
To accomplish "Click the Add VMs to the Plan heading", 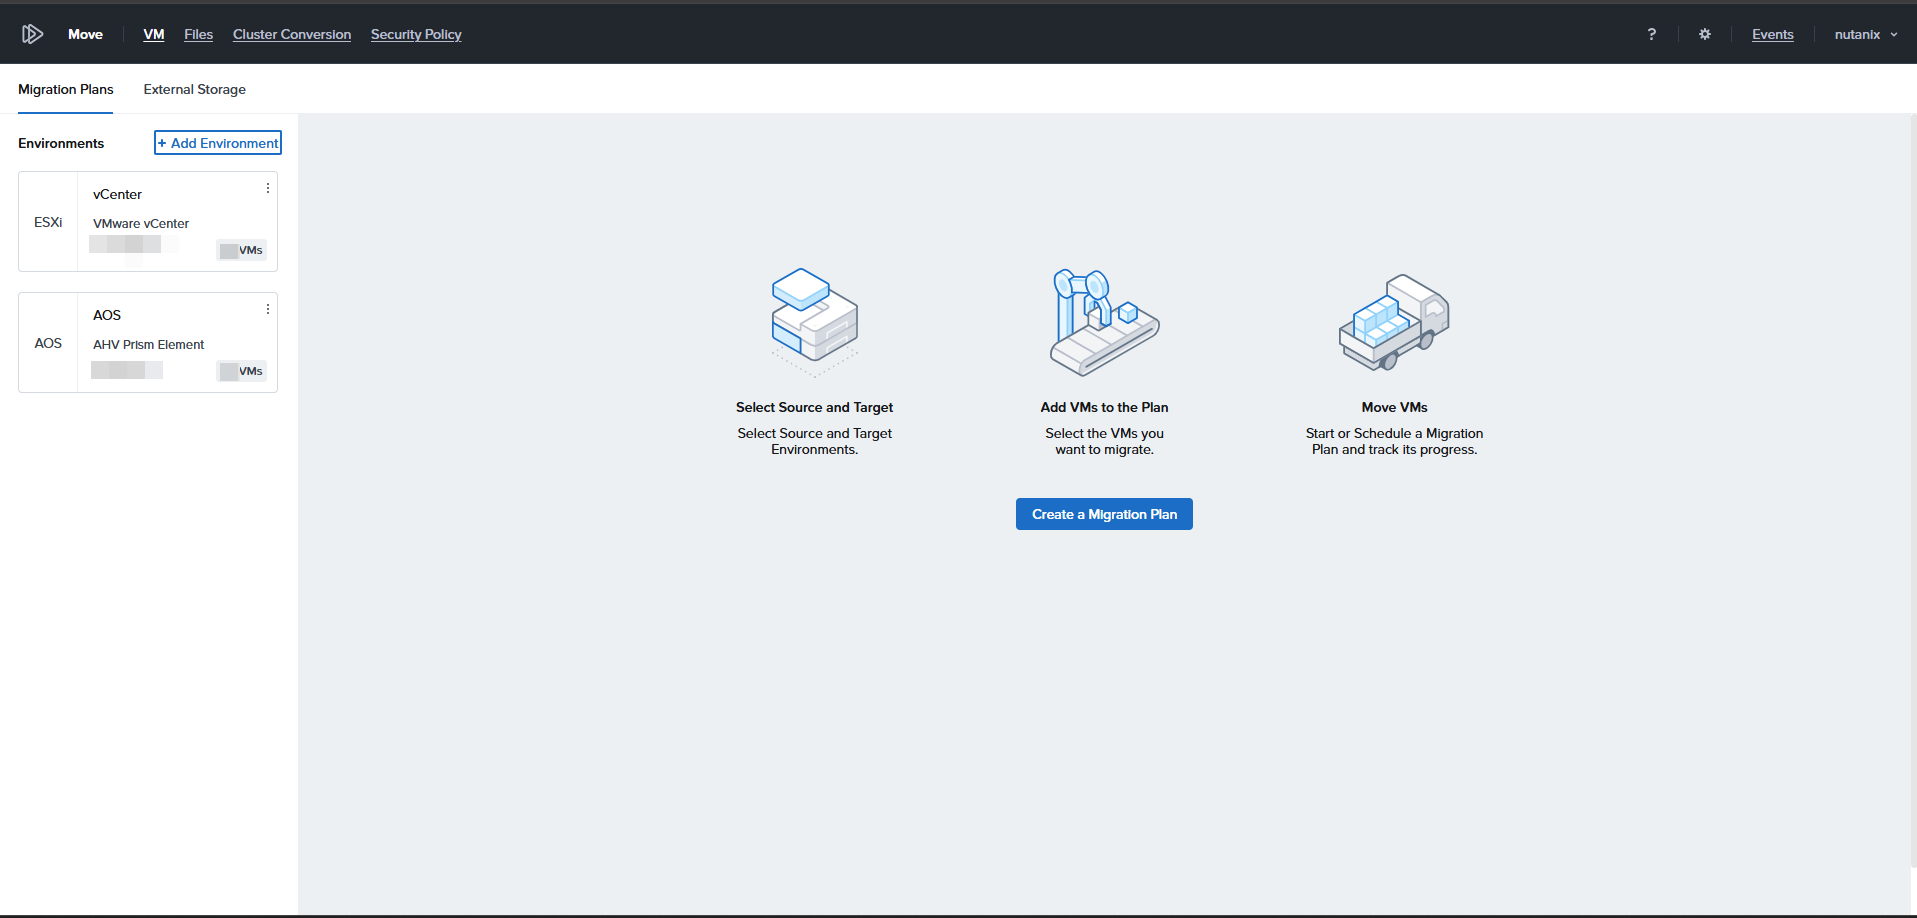I will [1104, 407].
